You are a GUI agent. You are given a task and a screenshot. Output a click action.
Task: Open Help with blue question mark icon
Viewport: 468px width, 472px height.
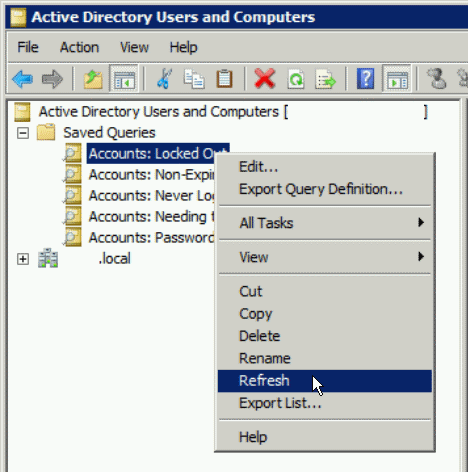coord(366,79)
